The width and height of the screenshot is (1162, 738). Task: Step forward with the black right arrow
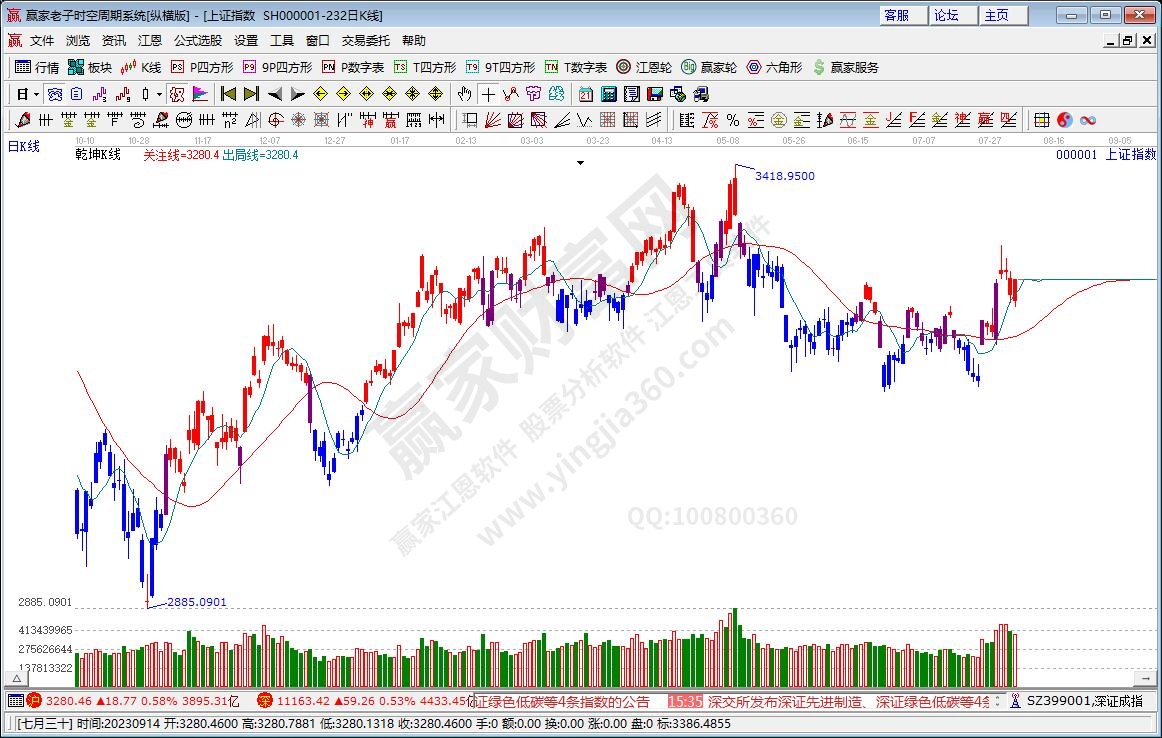(x=297, y=94)
